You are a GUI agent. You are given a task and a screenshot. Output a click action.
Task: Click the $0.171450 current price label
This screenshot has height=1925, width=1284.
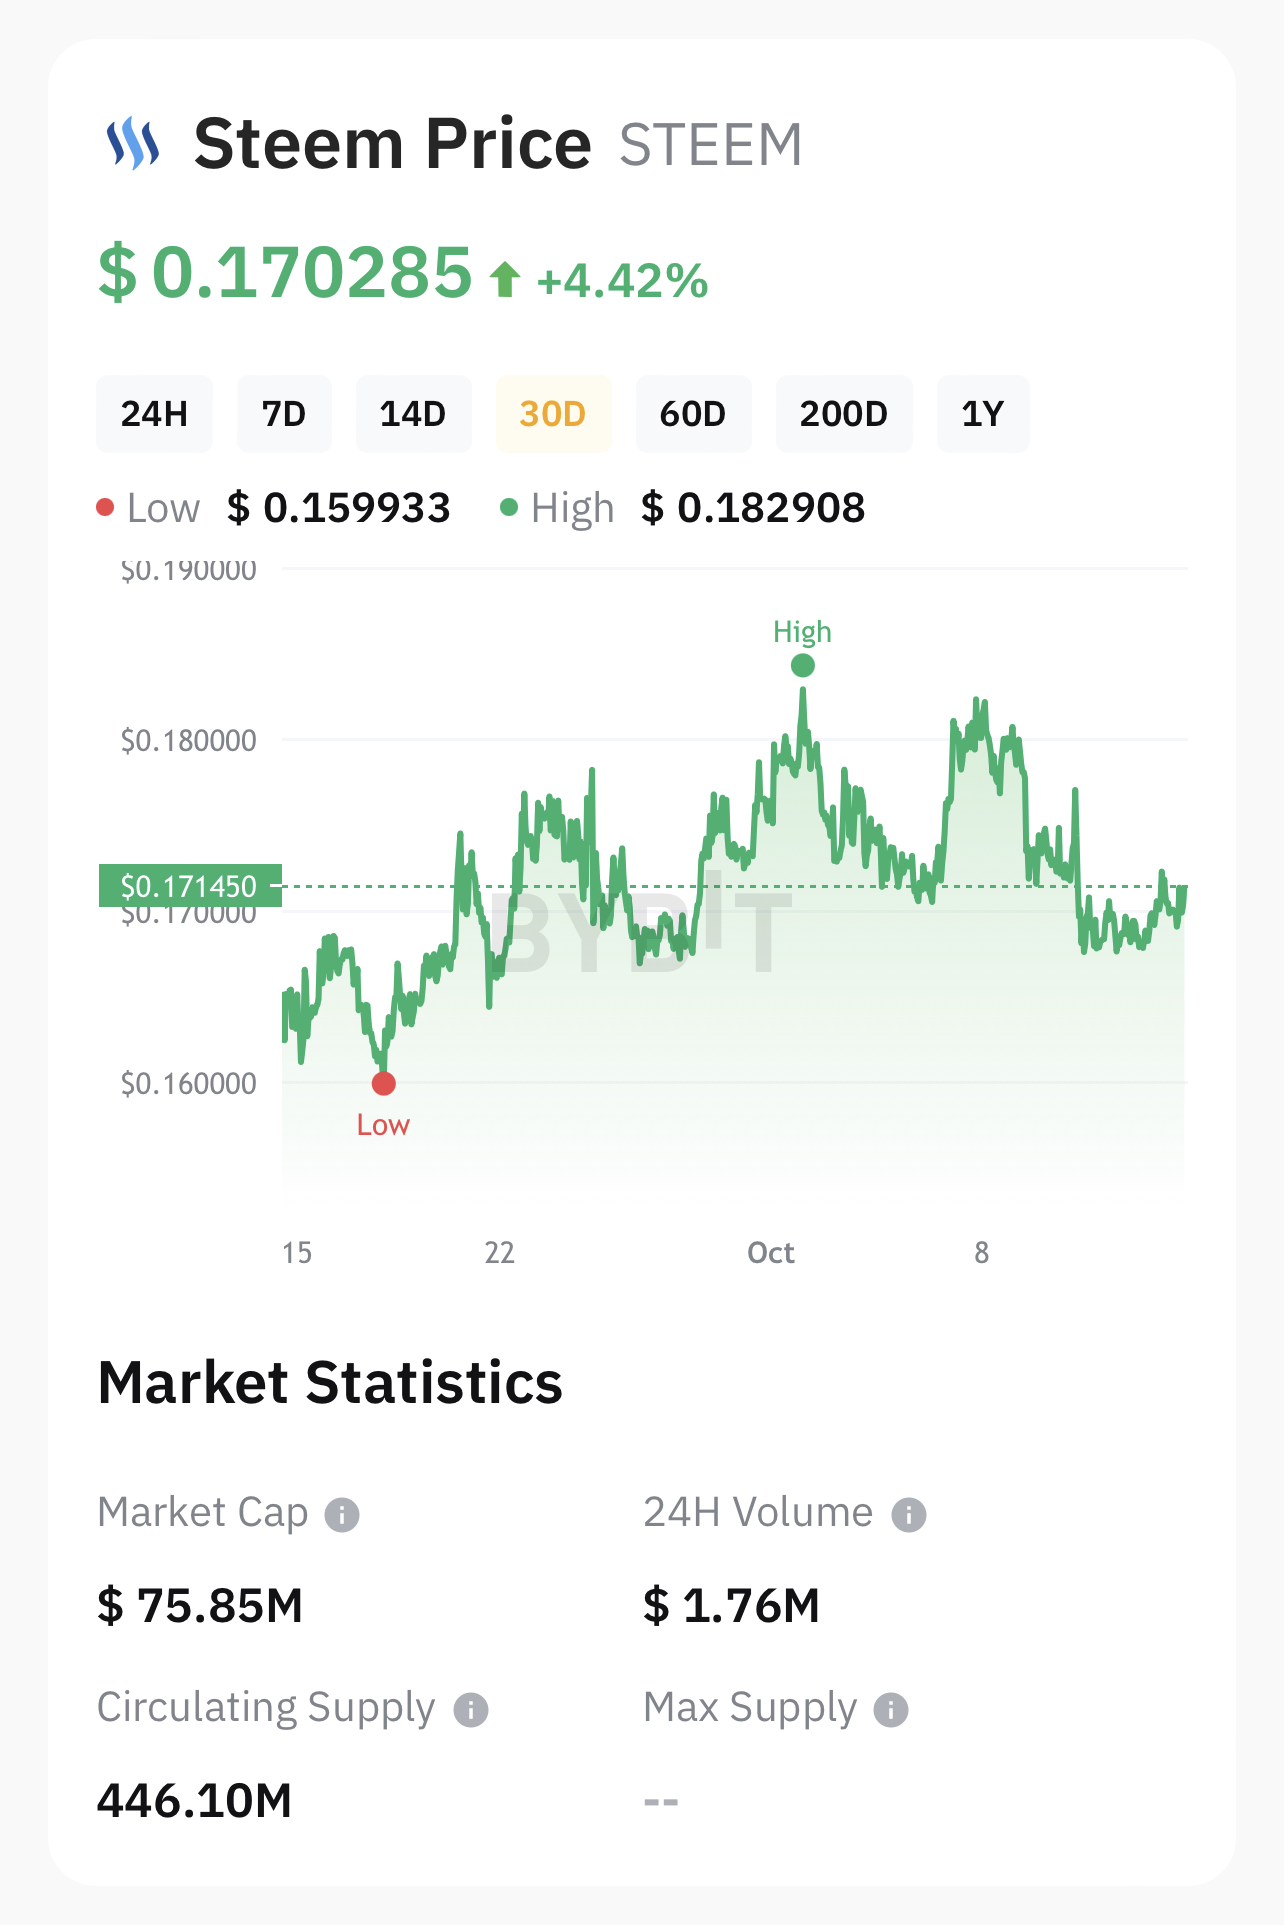[x=189, y=886]
